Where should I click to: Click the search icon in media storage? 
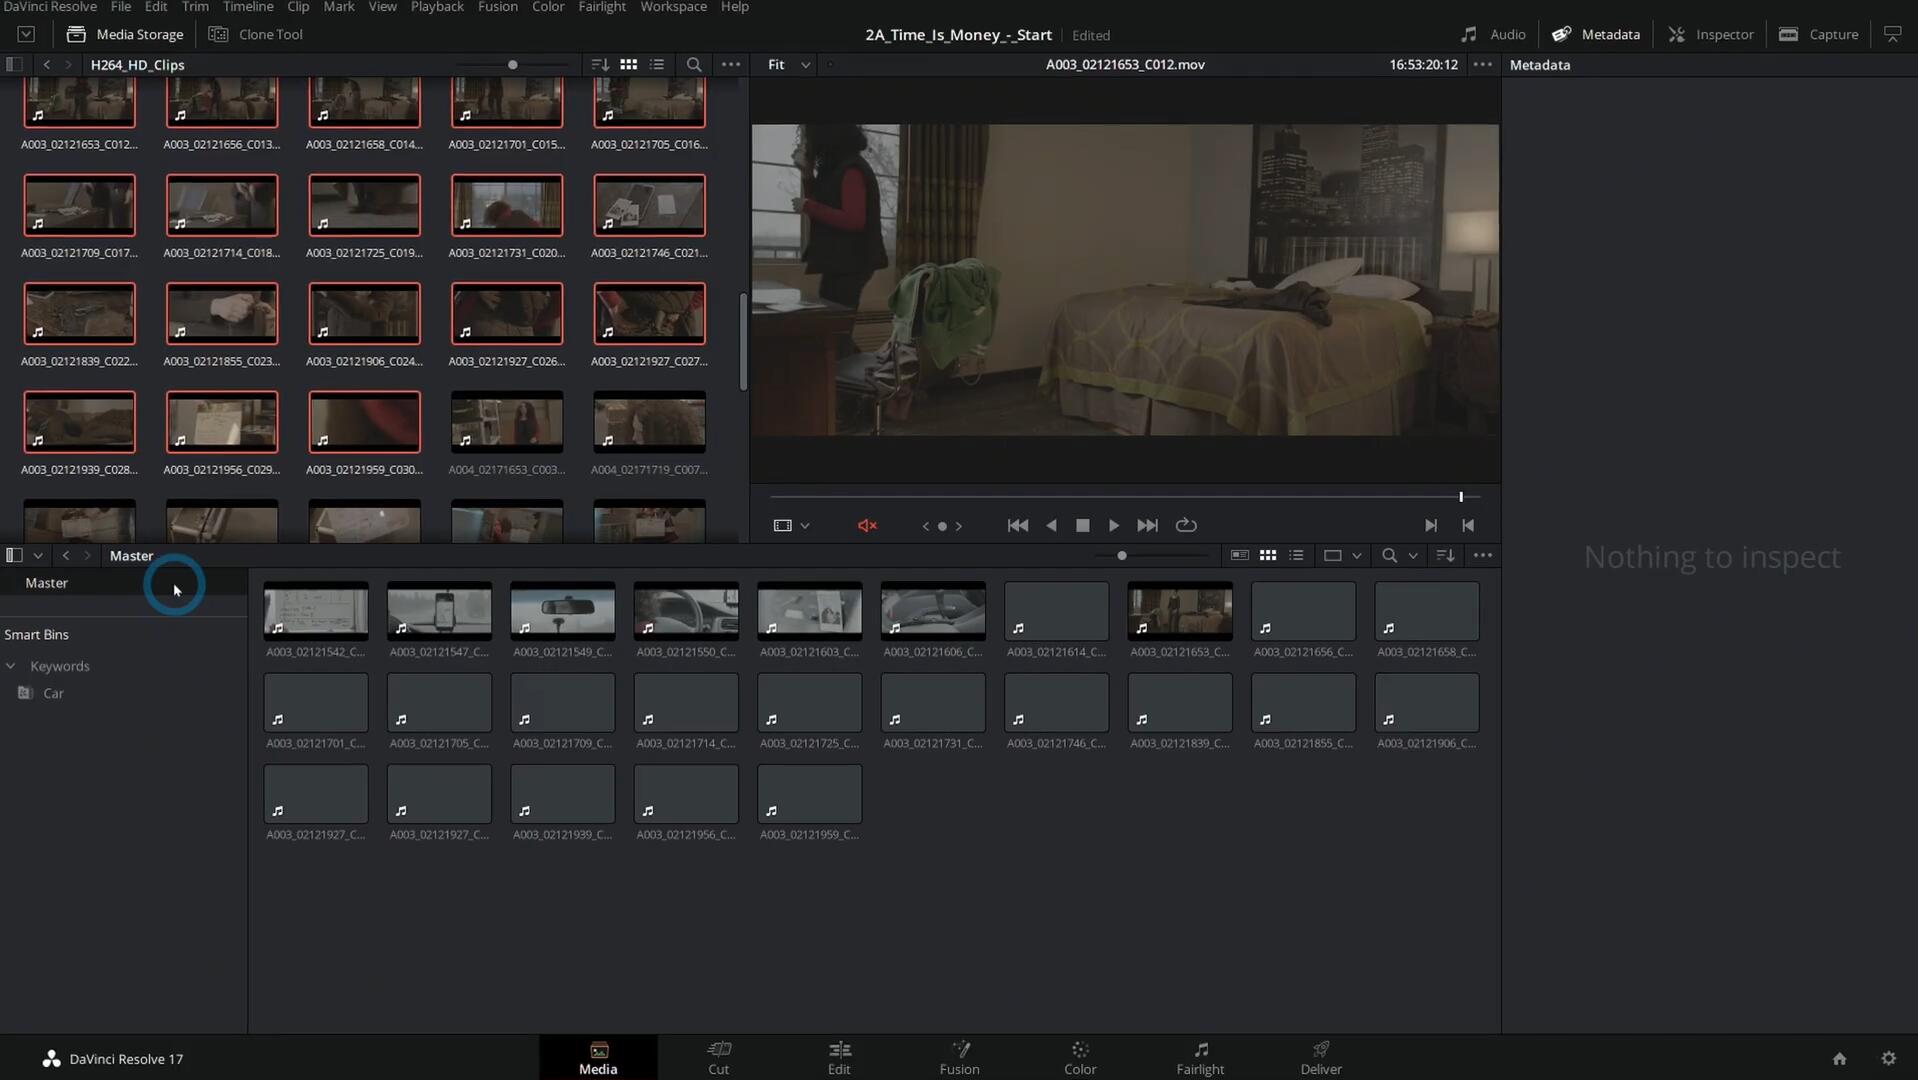pos(693,64)
